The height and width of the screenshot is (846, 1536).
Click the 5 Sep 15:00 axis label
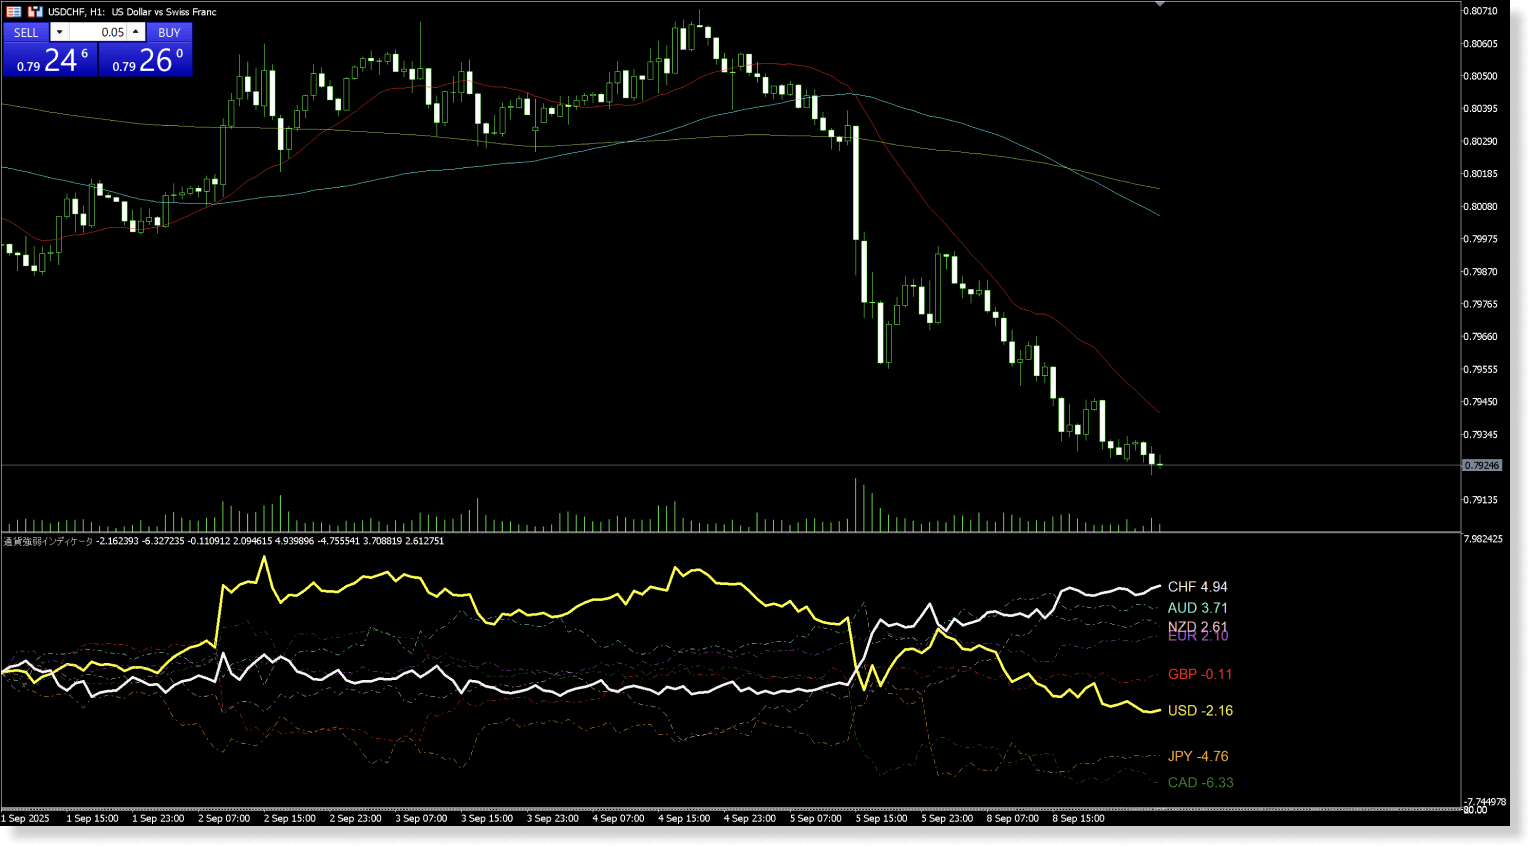tap(881, 818)
